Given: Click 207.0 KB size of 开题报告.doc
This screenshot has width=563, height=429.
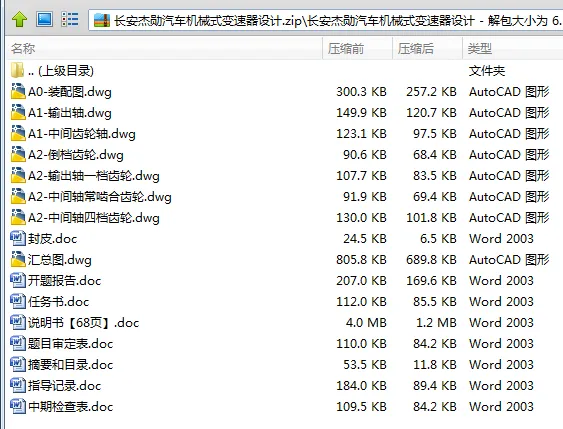Looking at the screenshot, I should [x=361, y=281].
